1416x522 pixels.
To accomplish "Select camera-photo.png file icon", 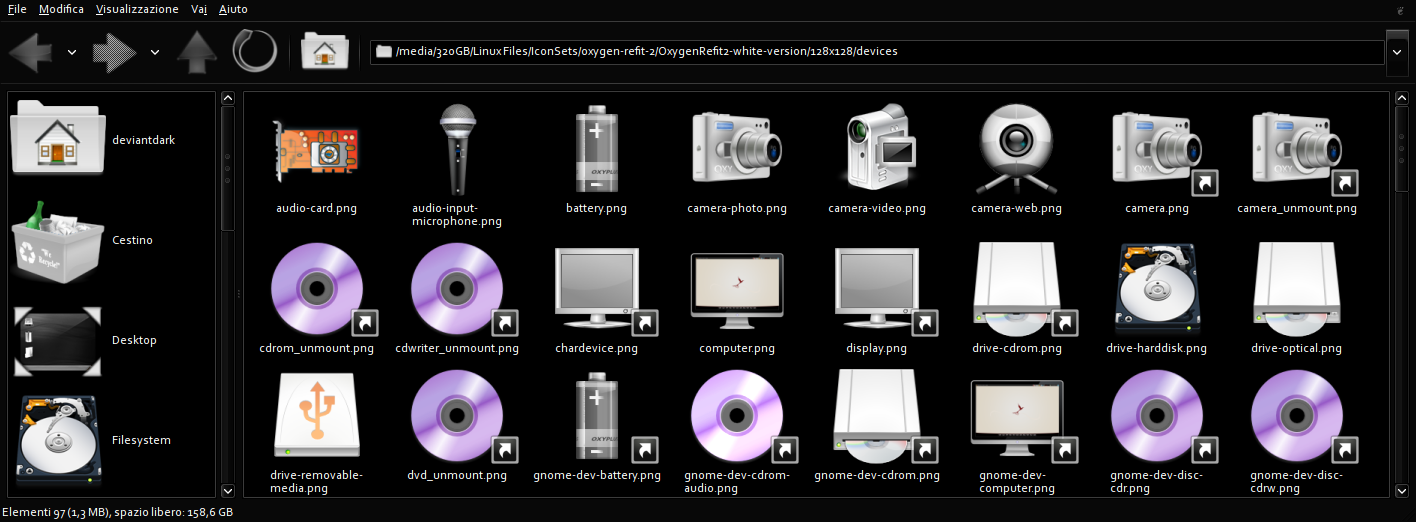I will [x=736, y=149].
